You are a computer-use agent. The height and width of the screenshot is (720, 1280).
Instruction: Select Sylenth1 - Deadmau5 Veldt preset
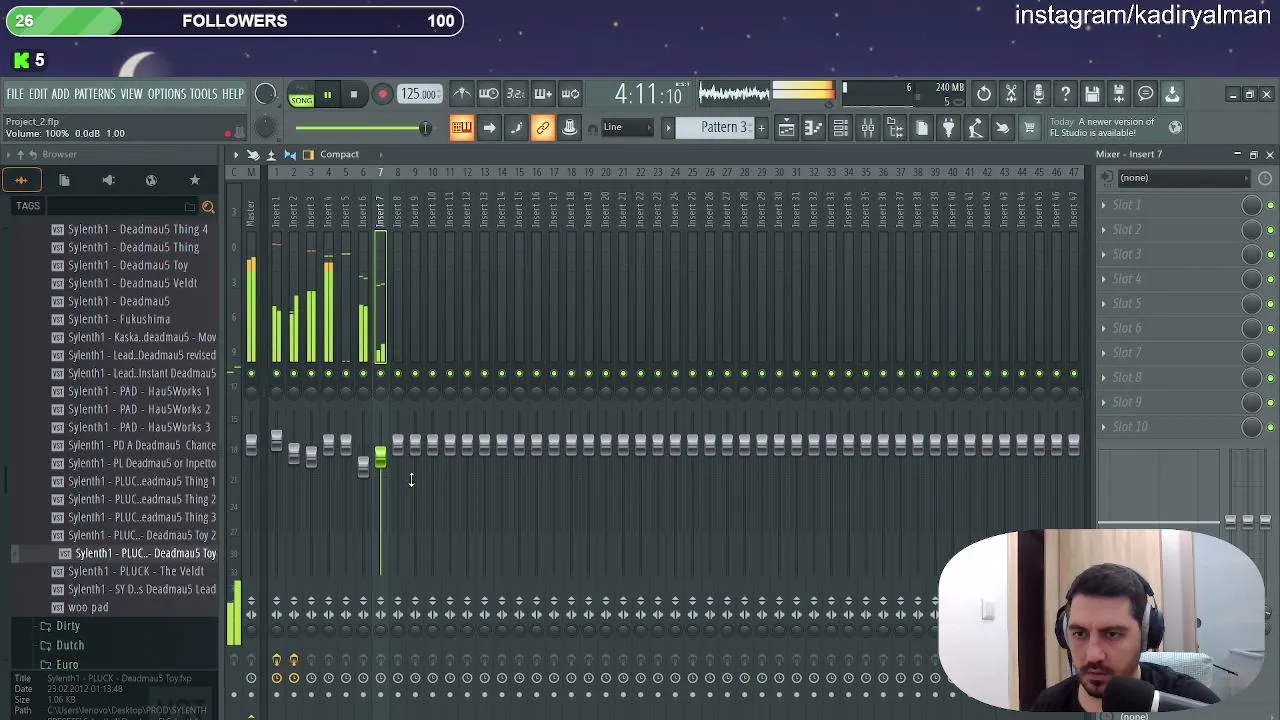click(132, 283)
